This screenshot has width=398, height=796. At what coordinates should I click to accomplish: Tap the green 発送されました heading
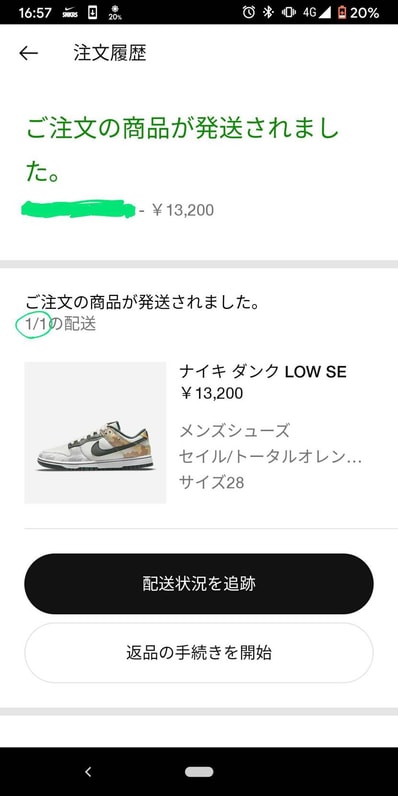pyautogui.click(x=183, y=151)
